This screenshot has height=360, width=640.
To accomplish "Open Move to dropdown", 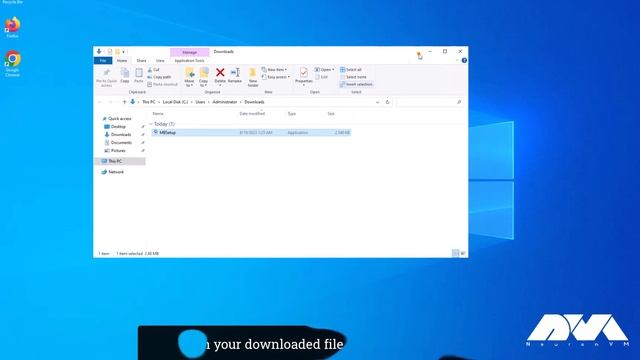I will pyautogui.click(x=189, y=77).
